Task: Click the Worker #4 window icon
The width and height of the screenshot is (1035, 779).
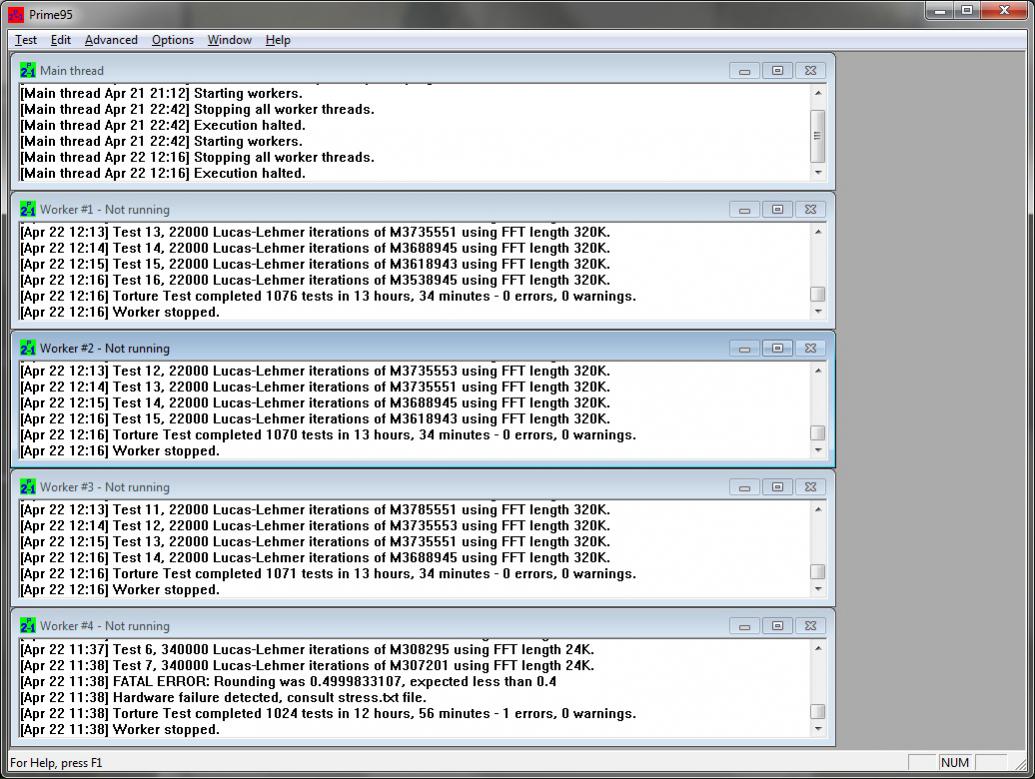Action: pos(28,625)
